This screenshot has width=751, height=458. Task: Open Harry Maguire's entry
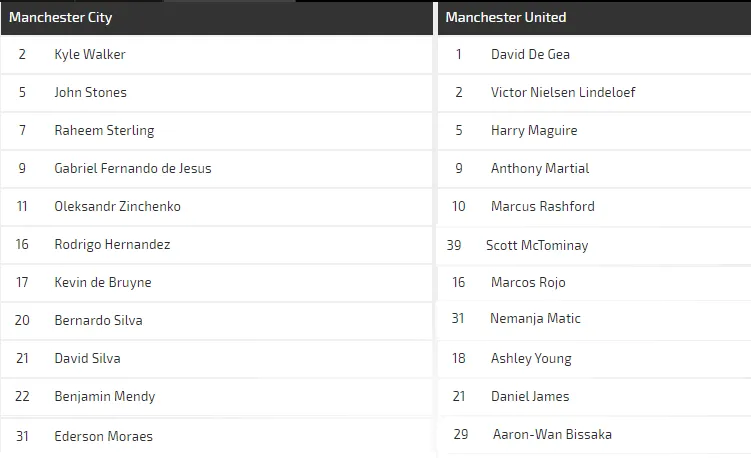click(534, 130)
